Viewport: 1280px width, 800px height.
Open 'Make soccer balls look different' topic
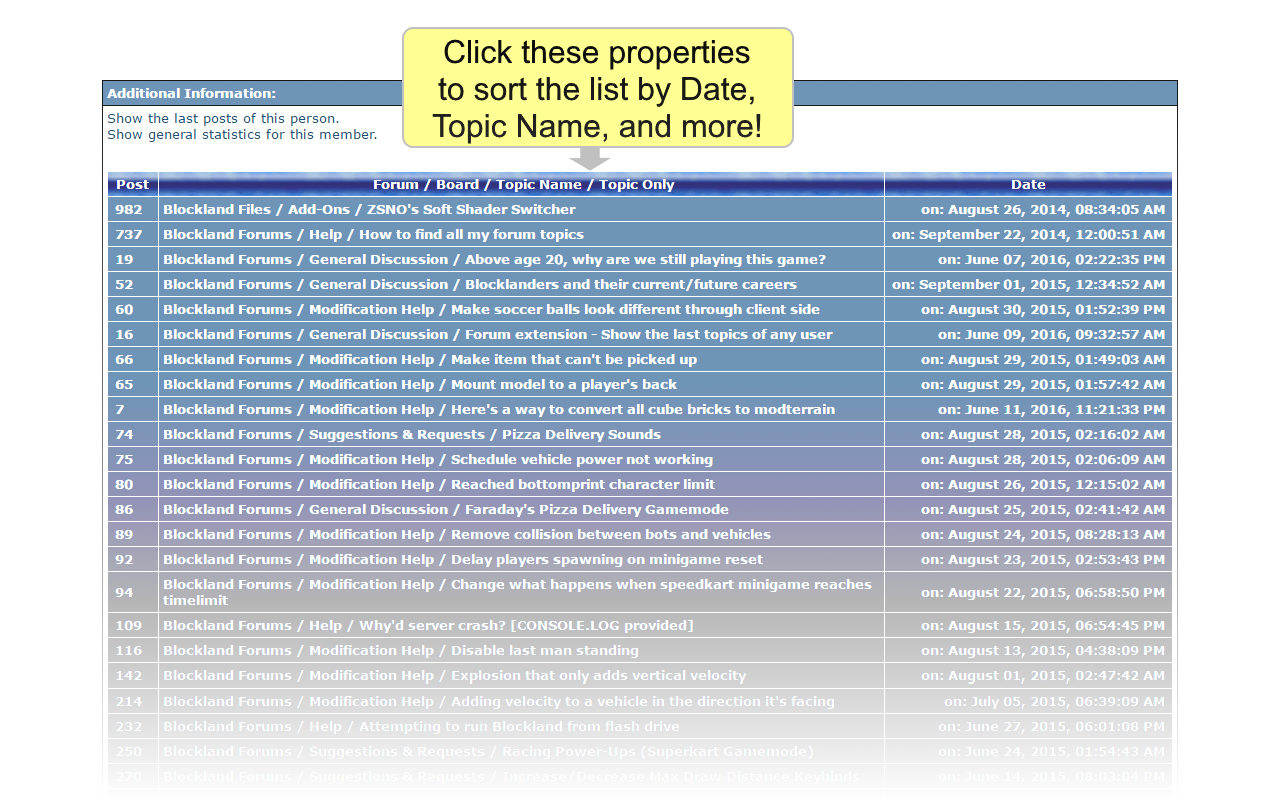coord(635,309)
